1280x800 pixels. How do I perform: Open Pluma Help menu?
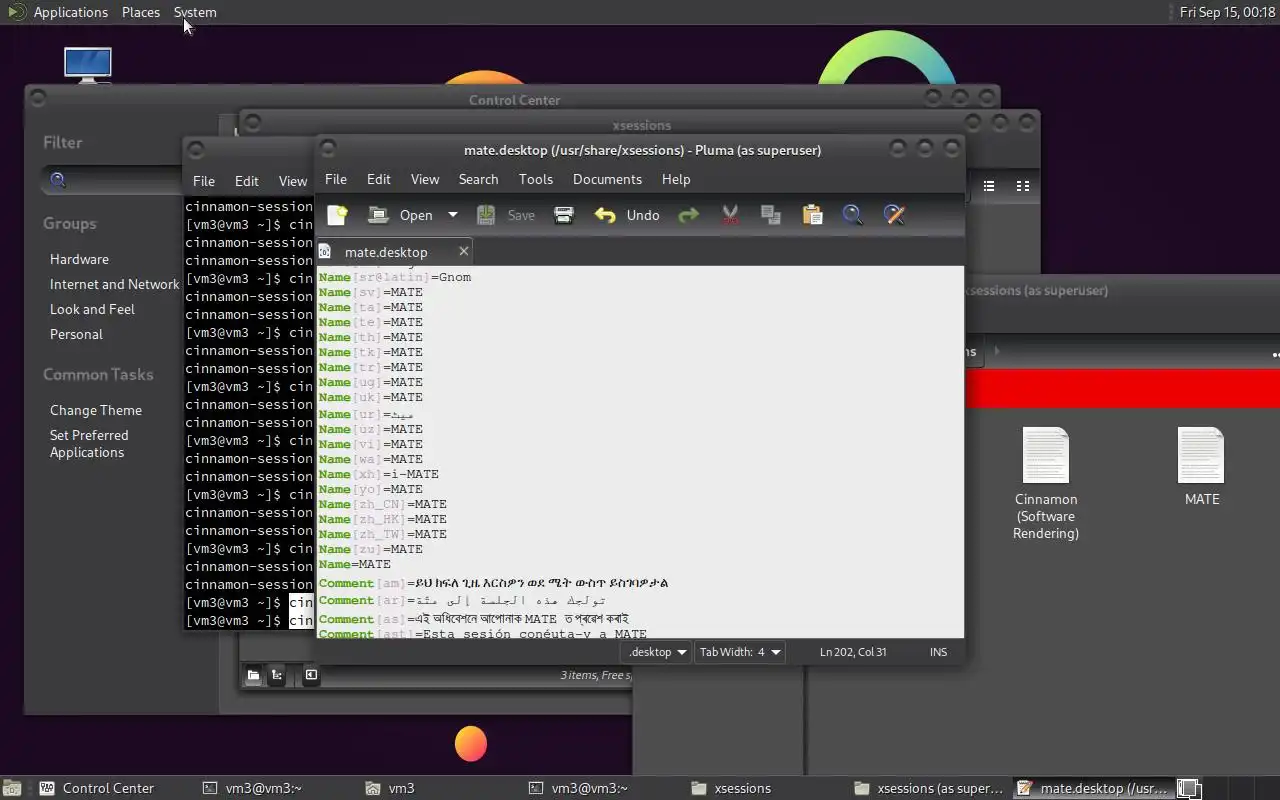point(676,179)
